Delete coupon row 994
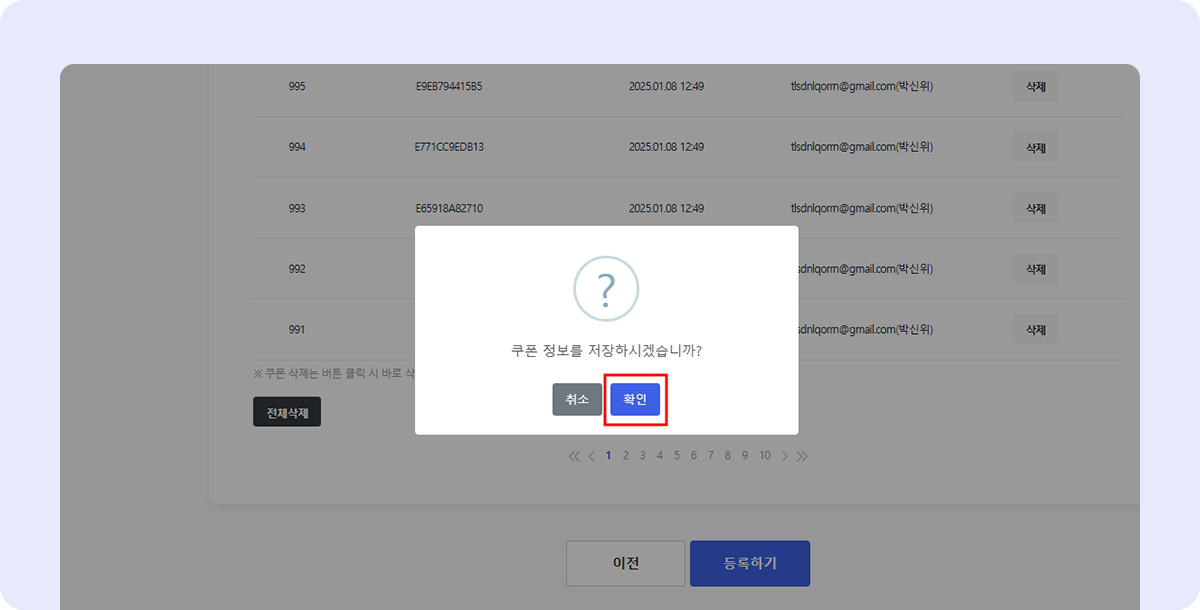1200x610 pixels. (x=1035, y=148)
